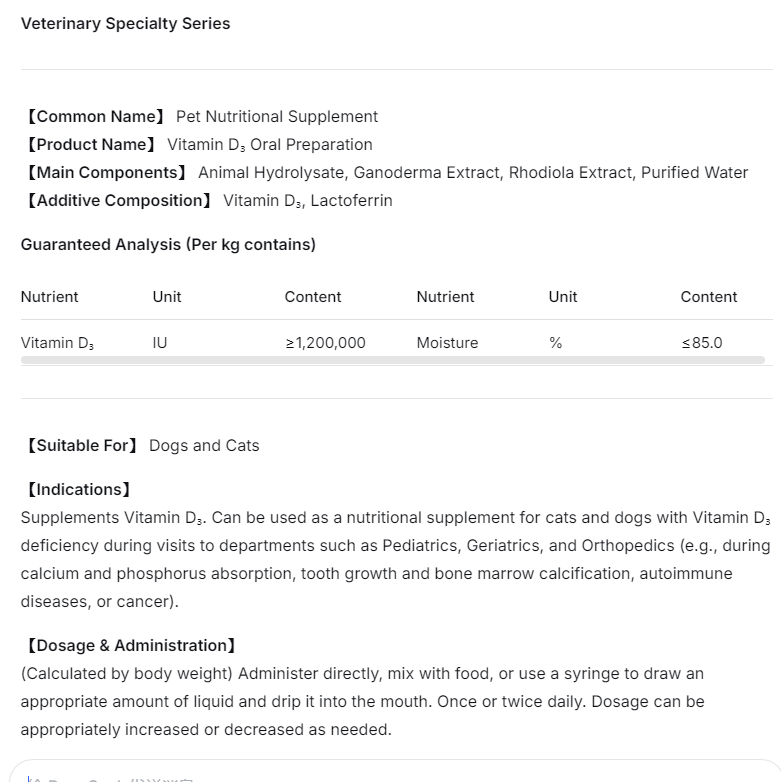The width and height of the screenshot is (781, 782).
Task: Click the Additive Composition label
Action: pyautogui.click(x=118, y=201)
